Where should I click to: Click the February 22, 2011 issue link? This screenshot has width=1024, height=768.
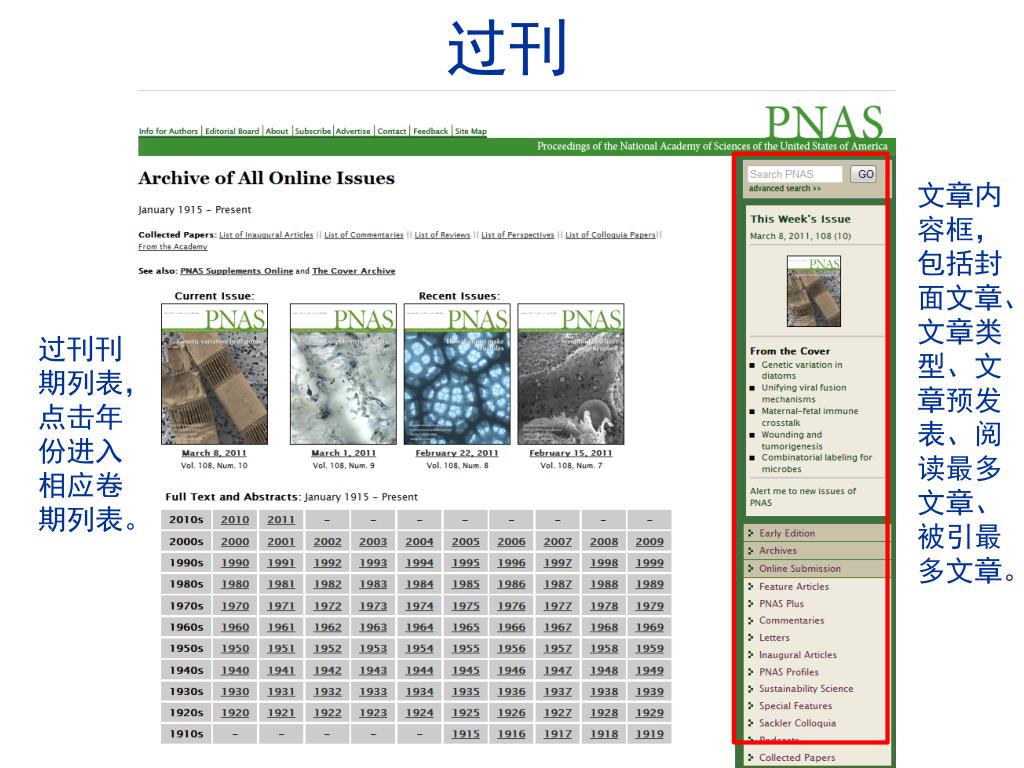tap(456, 453)
